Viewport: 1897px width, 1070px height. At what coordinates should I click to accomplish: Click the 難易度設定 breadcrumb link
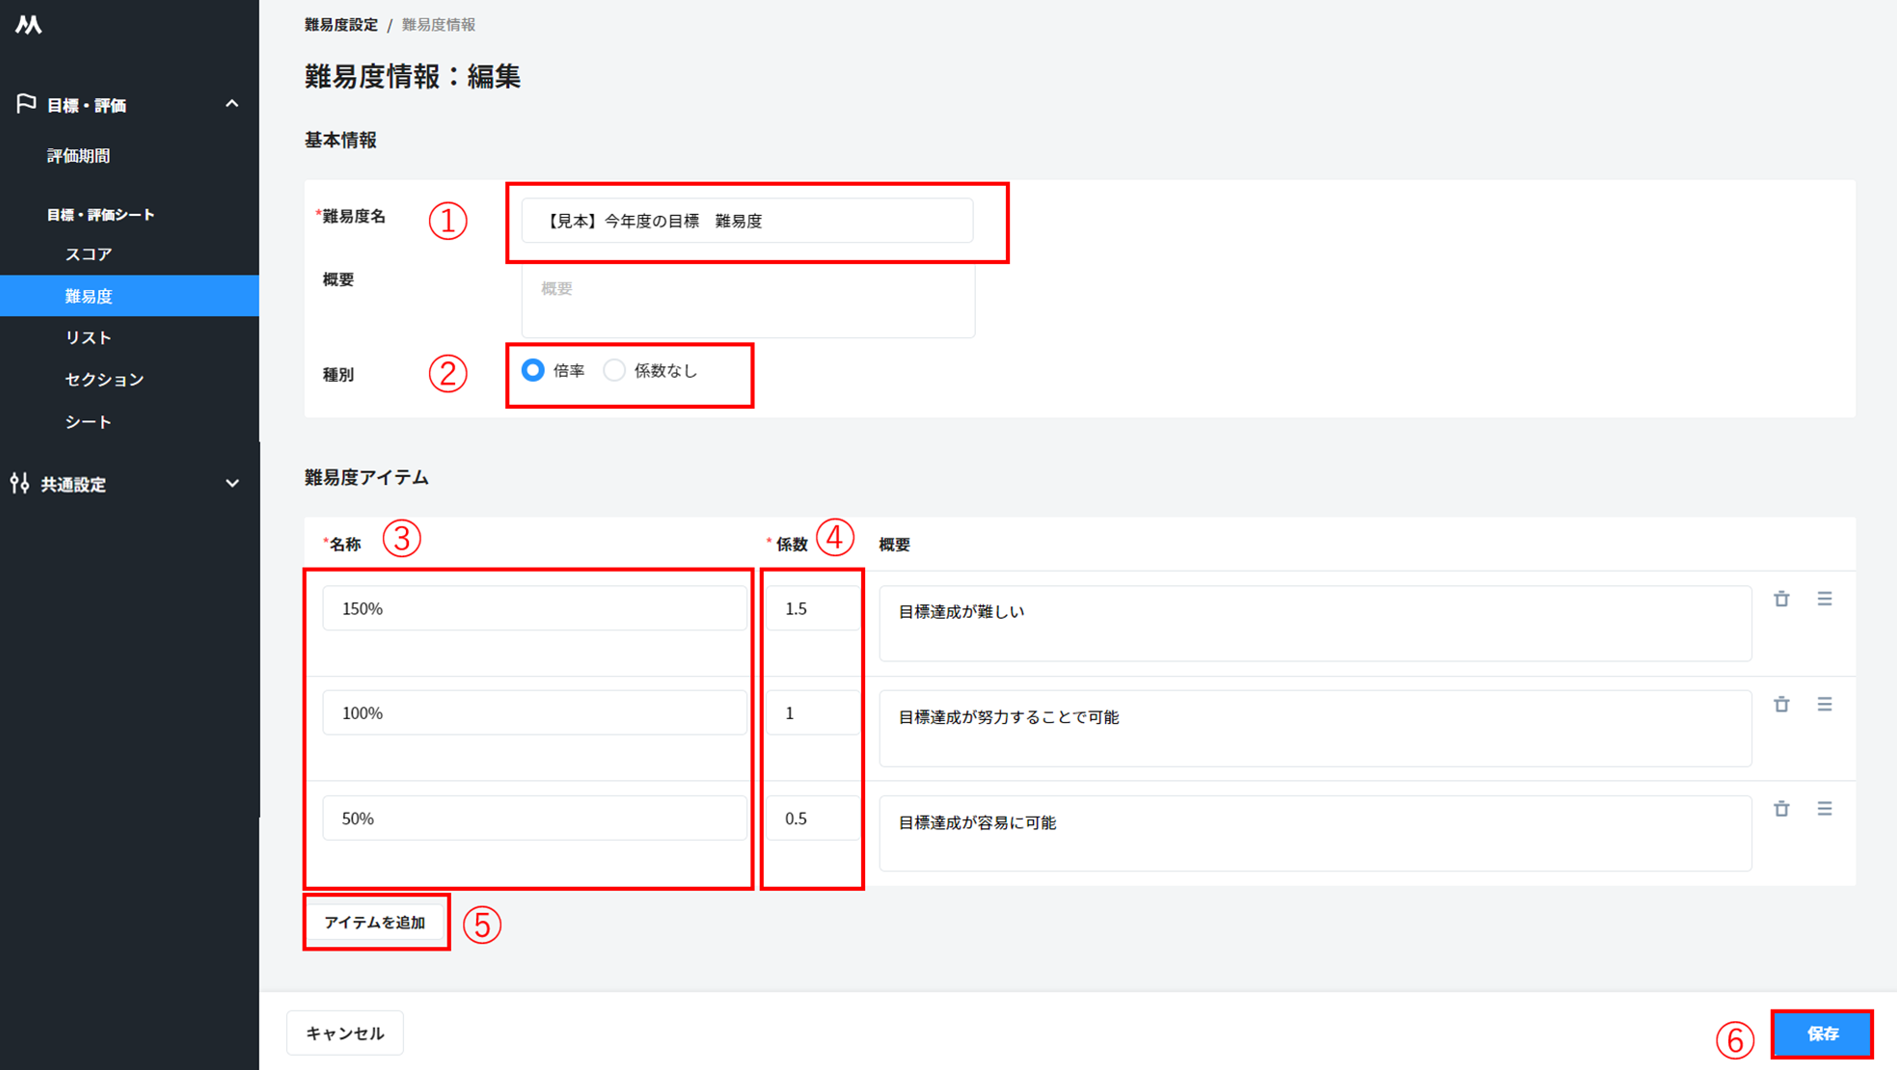(x=341, y=25)
